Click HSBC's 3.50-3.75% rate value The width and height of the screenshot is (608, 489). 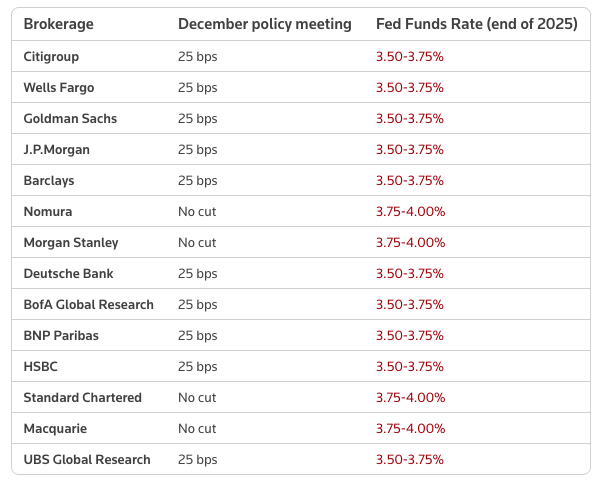pos(410,367)
